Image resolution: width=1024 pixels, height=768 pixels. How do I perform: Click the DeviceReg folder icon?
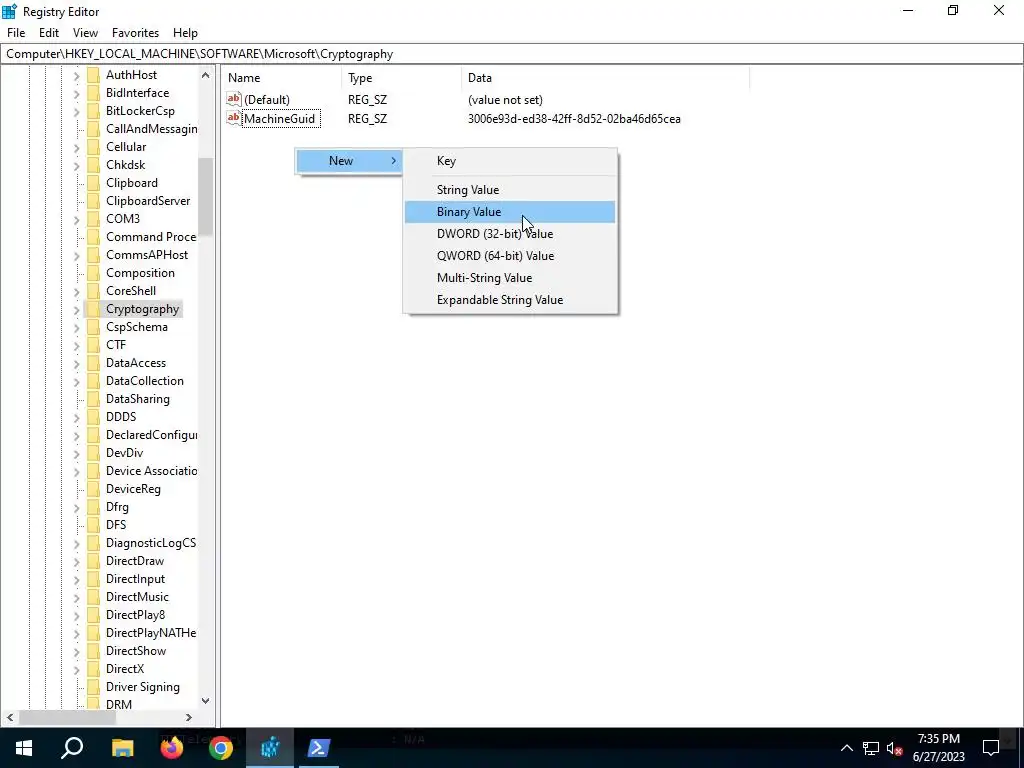click(x=93, y=488)
